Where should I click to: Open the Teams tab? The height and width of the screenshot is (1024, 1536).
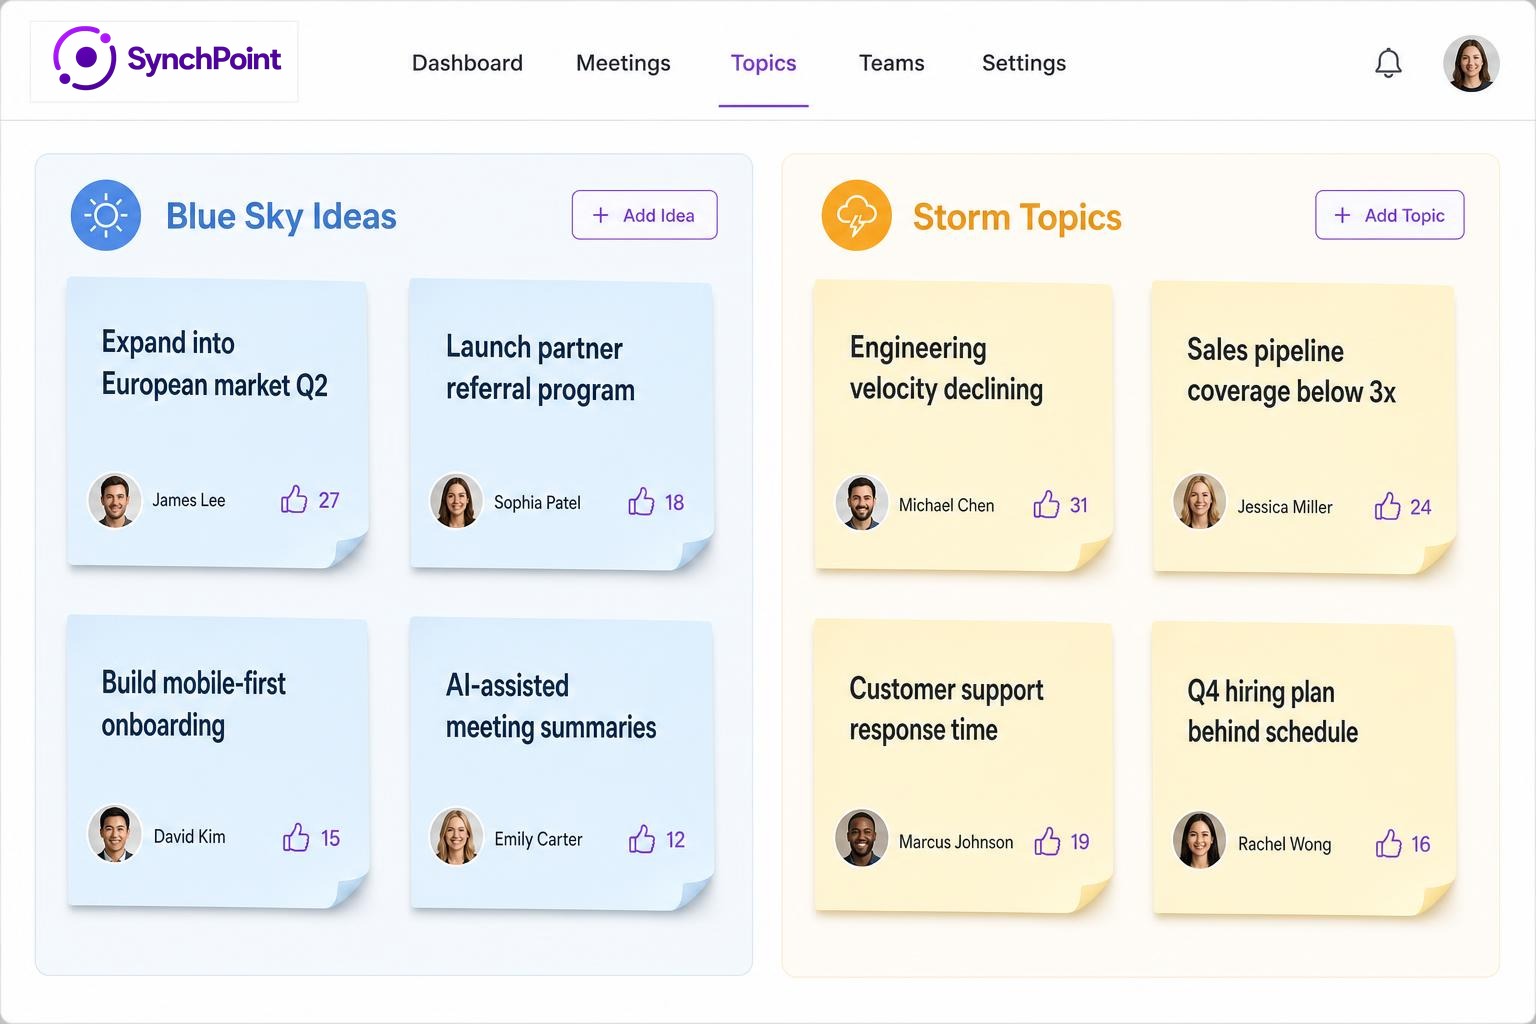click(x=891, y=63)
